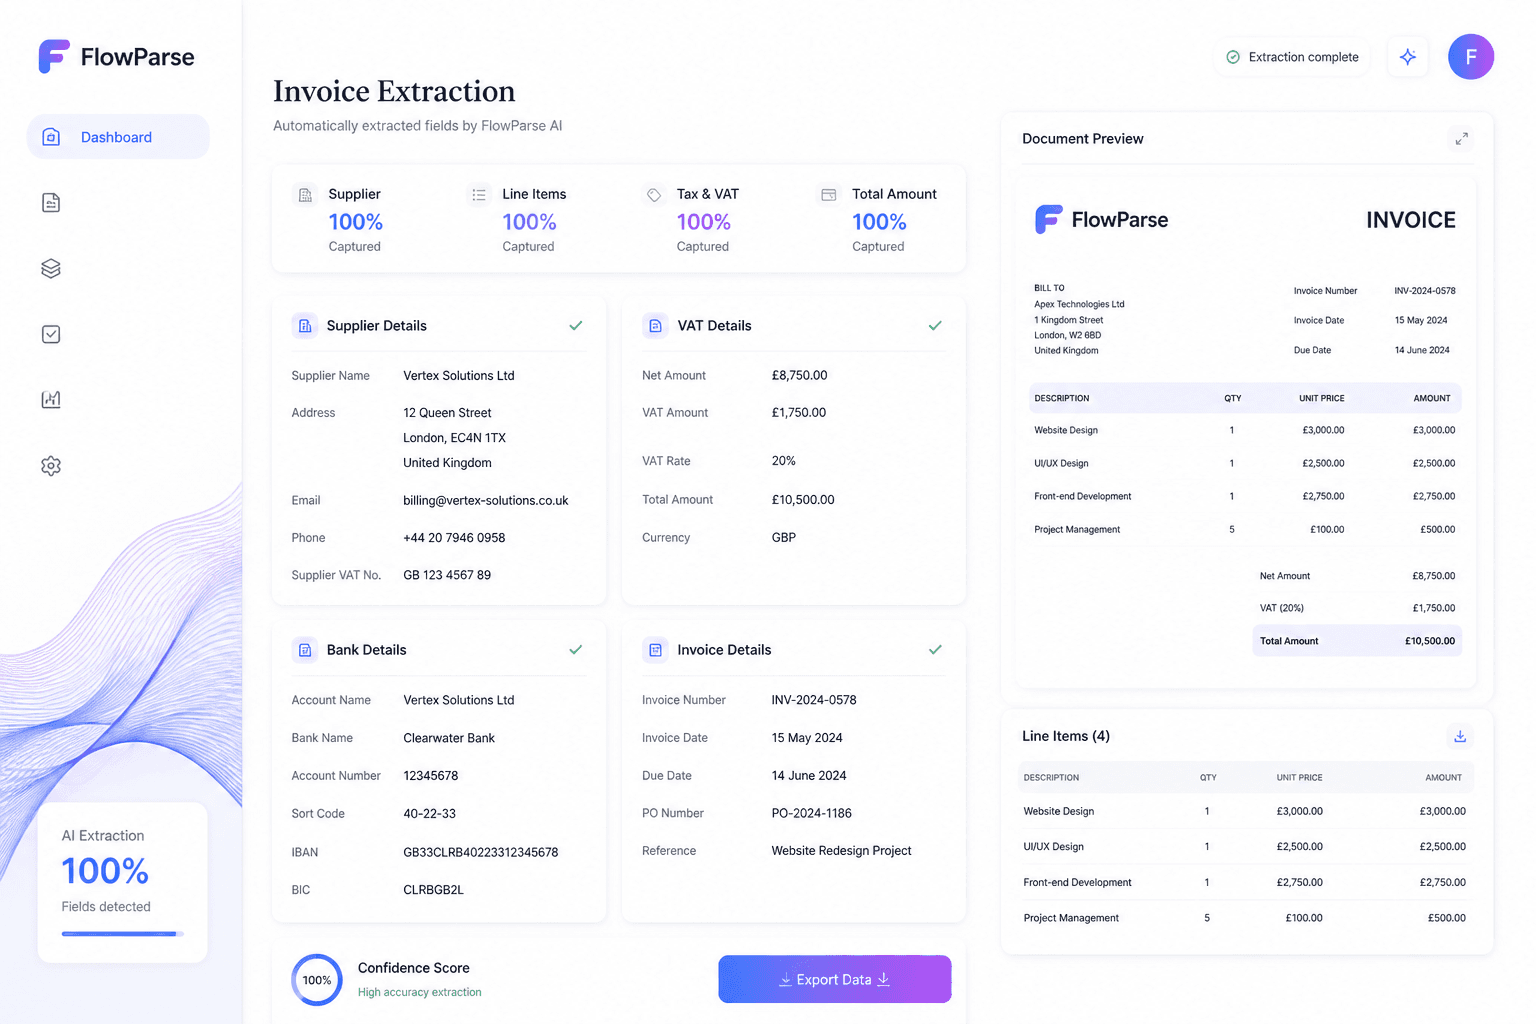Viewport: 1536px width, 1024px height.
Task: Click the VAT Details verified checkmark
Action: 935,326
